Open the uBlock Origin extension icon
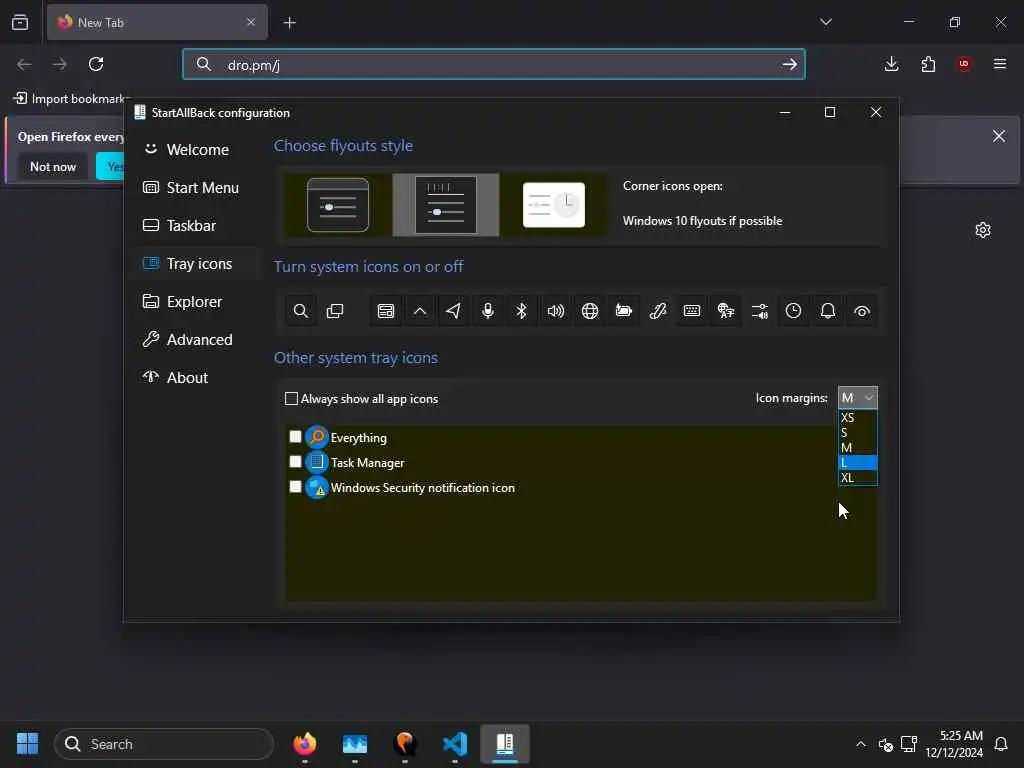 963,64
